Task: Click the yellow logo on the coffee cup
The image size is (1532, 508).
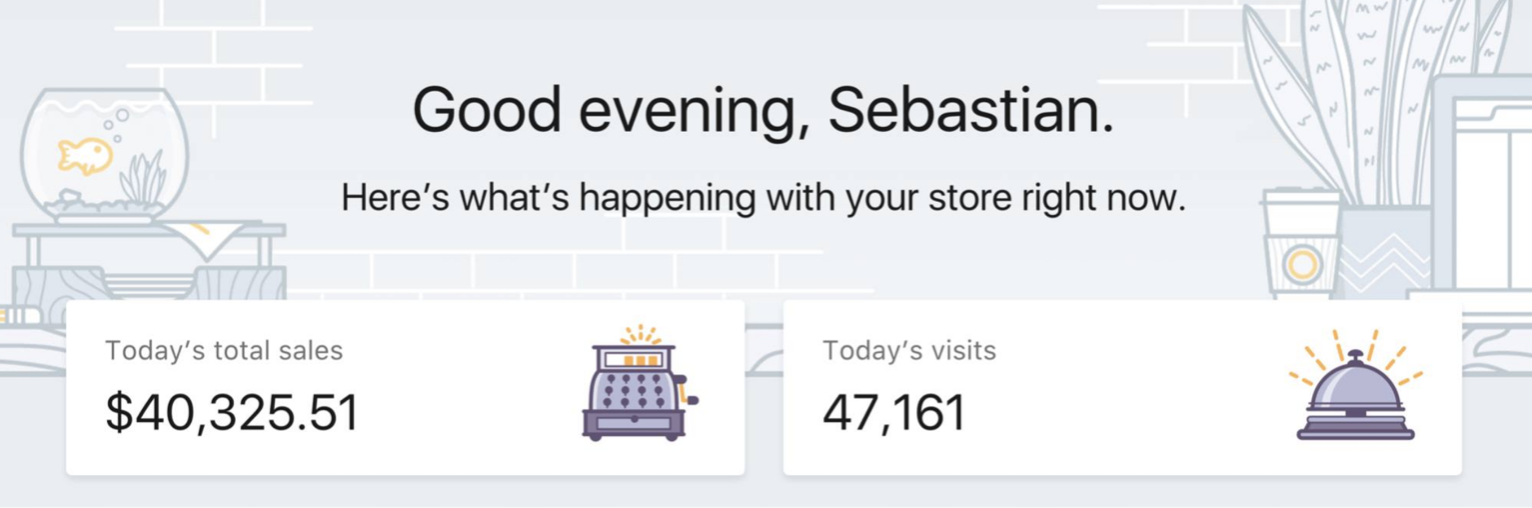Action: click(x=1302, y=265)
